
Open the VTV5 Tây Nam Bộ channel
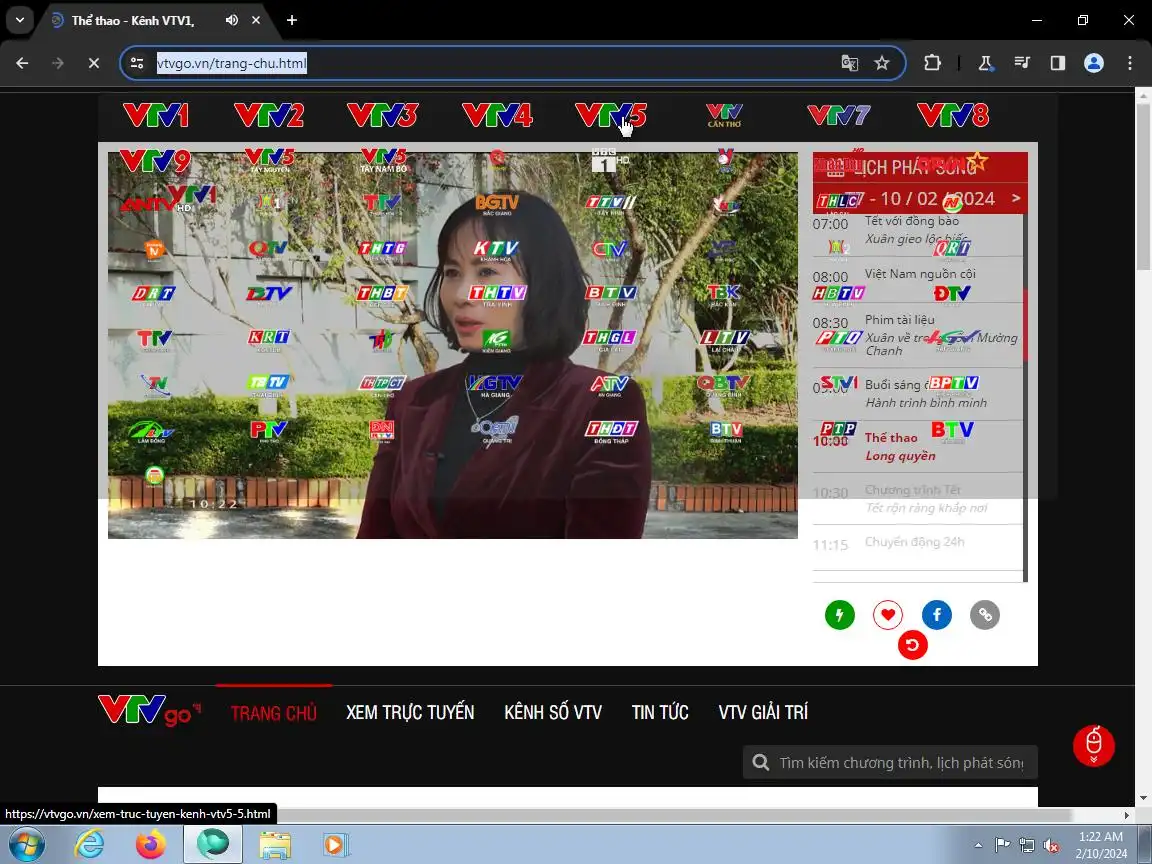coord(384,160)
